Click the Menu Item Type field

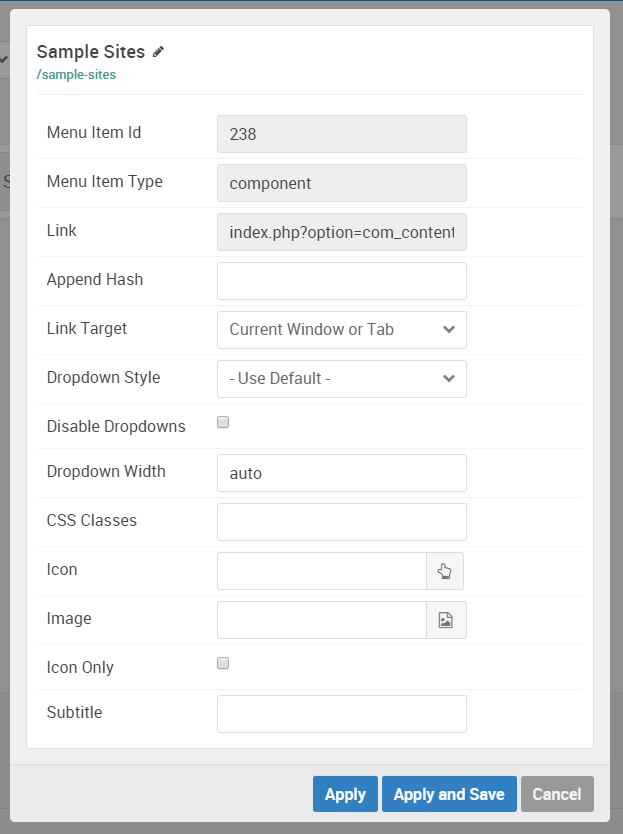[x=341, y=183]
